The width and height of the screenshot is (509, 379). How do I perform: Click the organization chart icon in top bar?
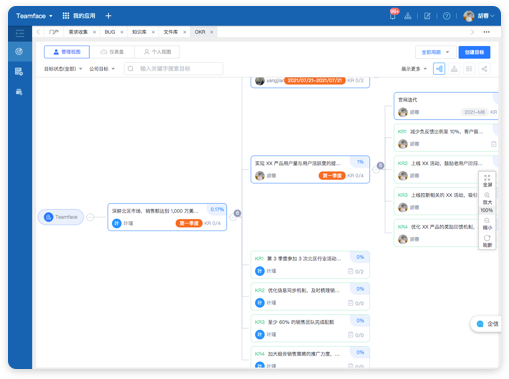(x=408, y=16)
